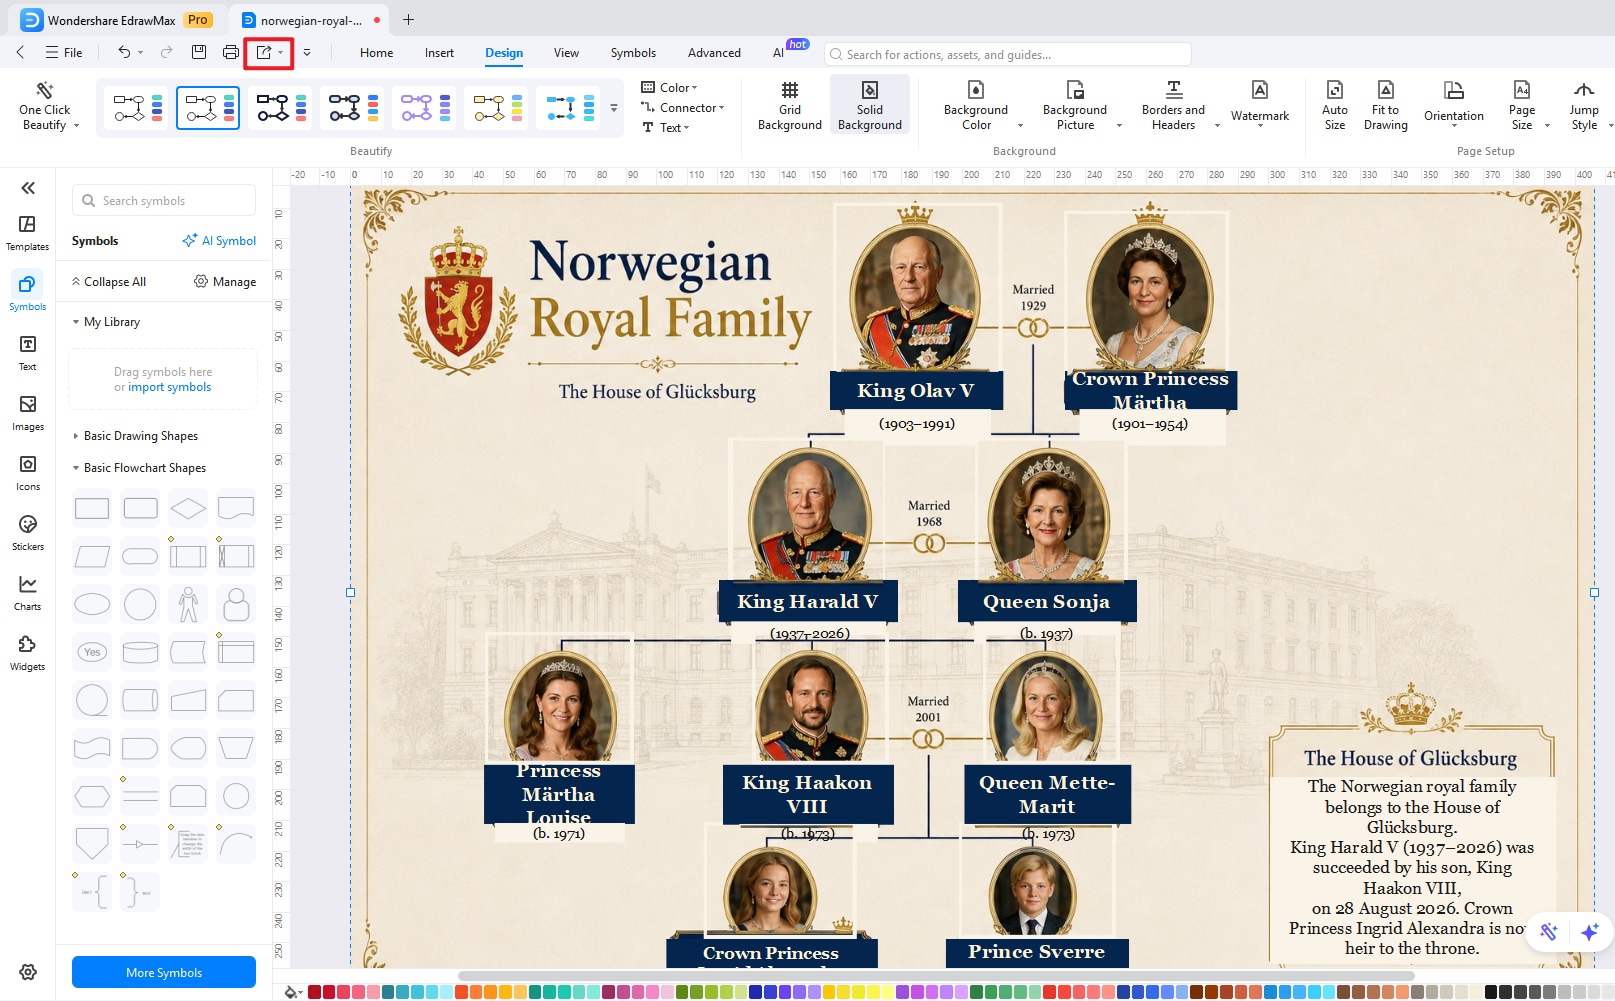The image size is (1615, 1001).
Task: Switch to the Home tab
Action: [x=376, y=53]
